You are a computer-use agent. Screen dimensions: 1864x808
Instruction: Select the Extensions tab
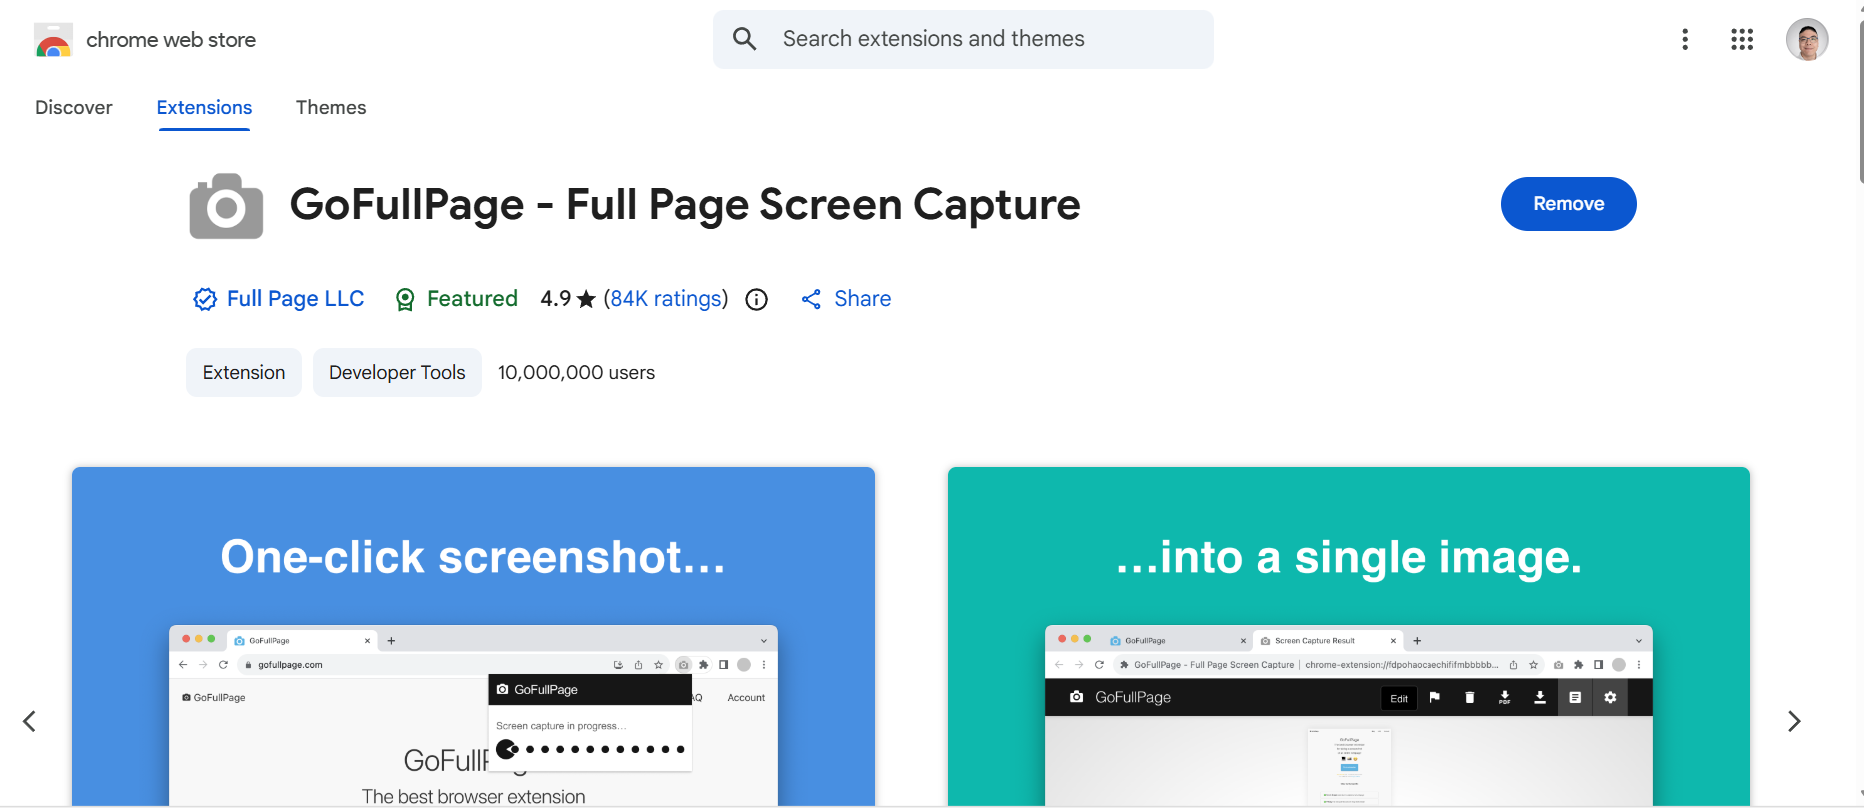[x=204, y=107]
